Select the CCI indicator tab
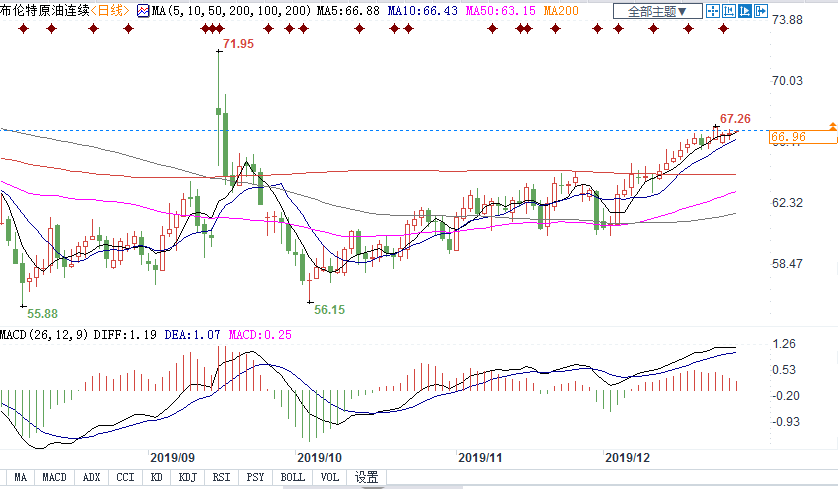 coord(124,478)
